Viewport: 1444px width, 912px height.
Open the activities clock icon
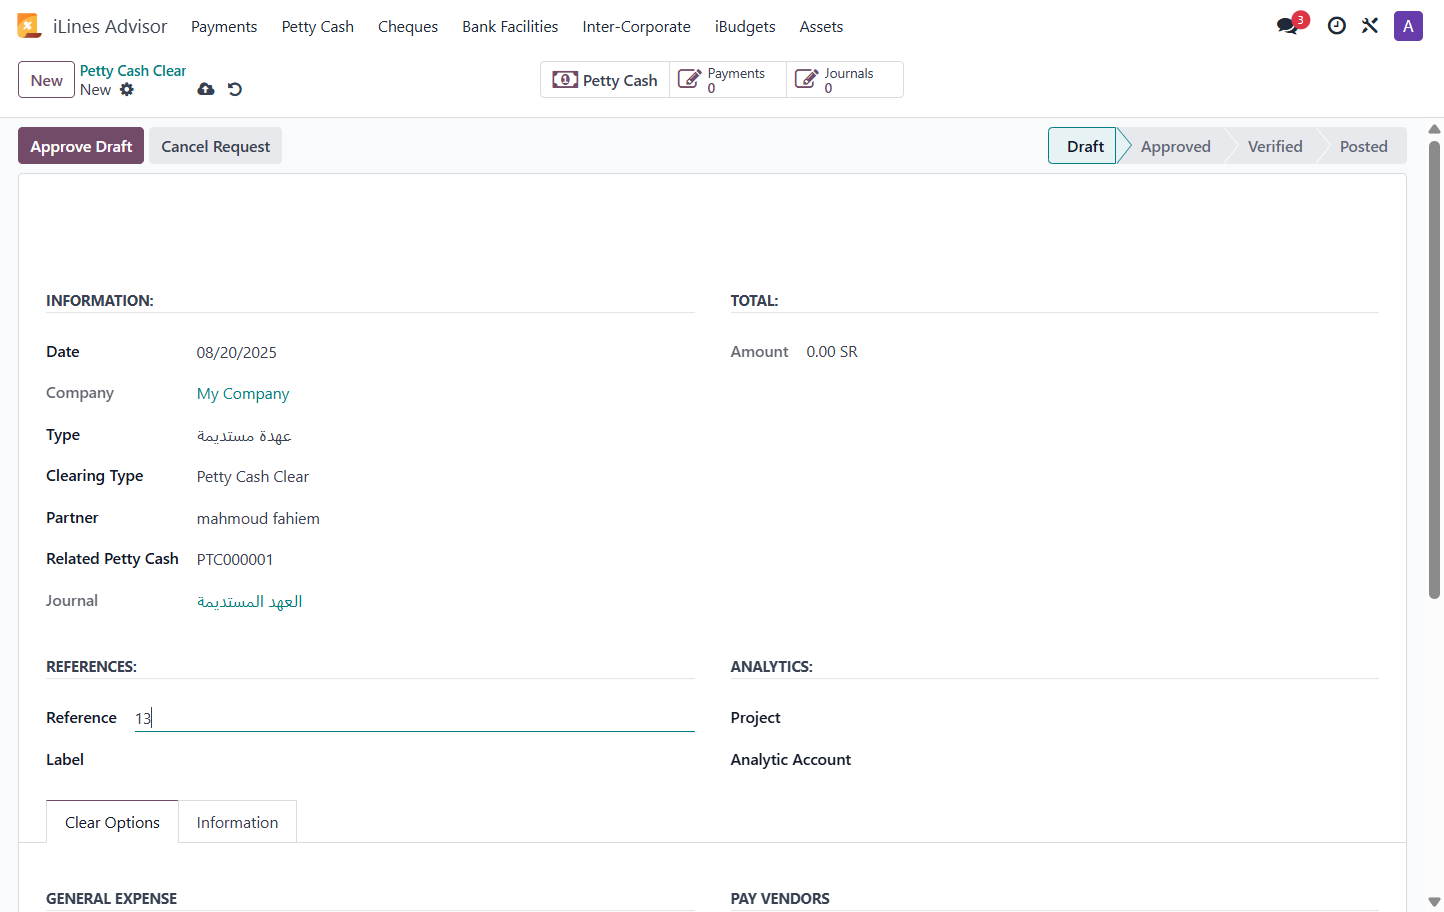1336,26
